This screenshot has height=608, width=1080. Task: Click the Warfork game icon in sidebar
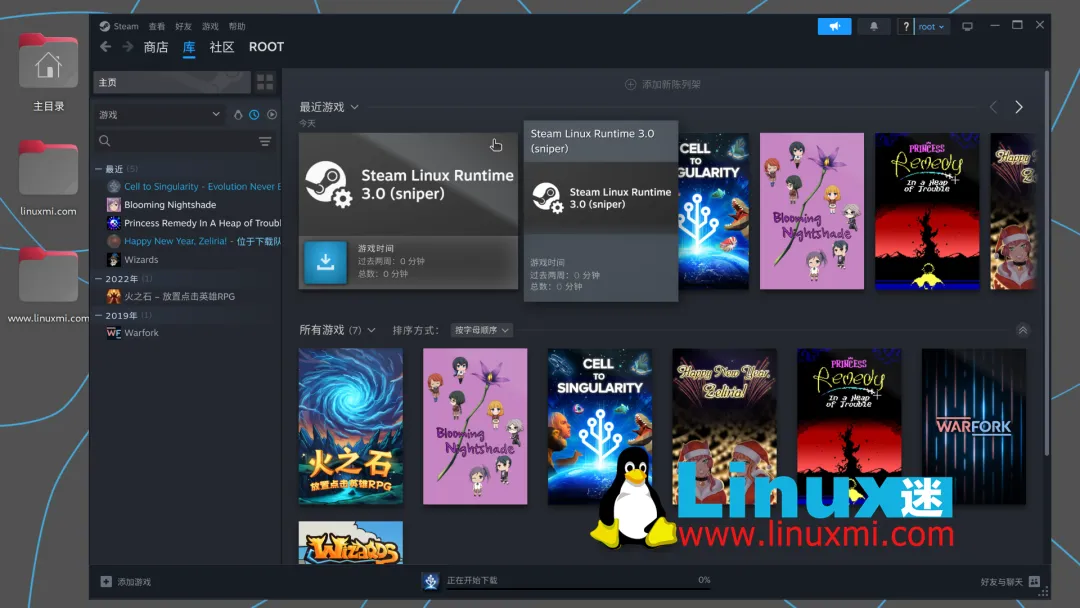click(114, 333)
